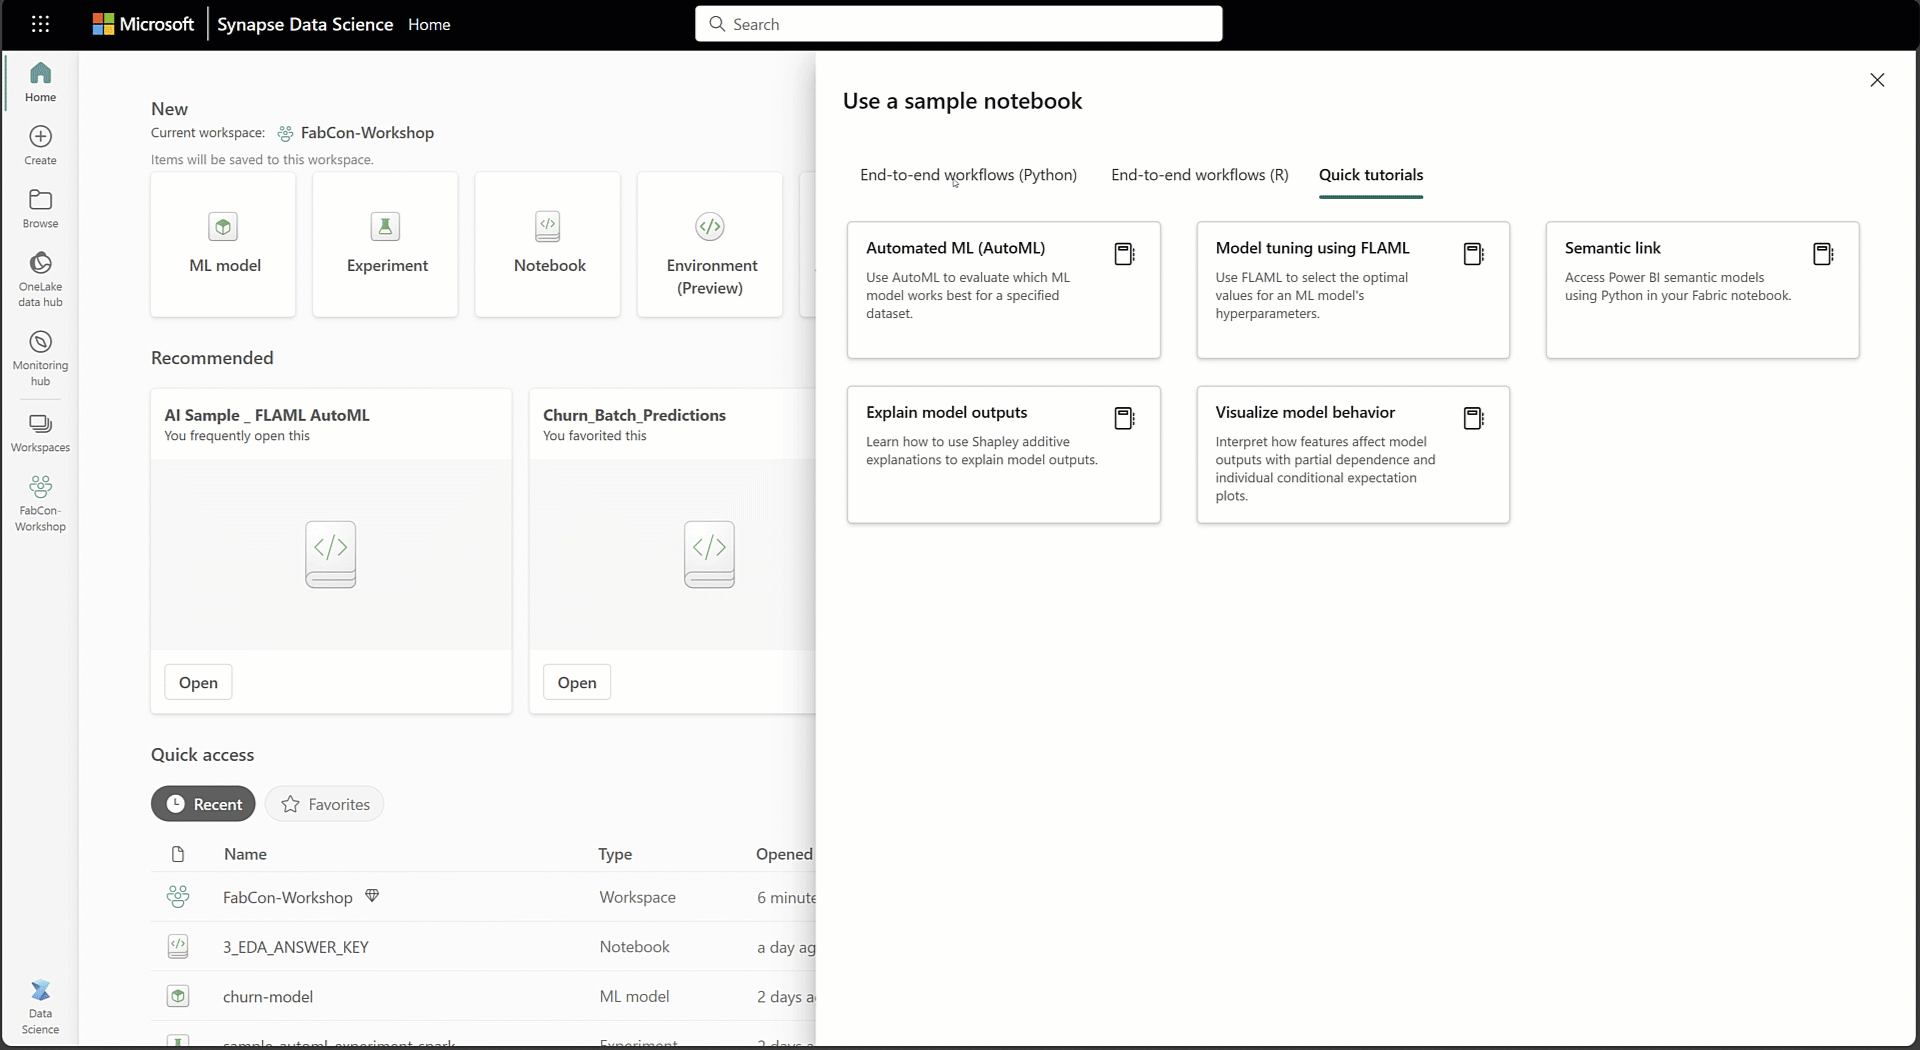The height and width of the screenshot is (1050, 1920).
Task: Create a new ML model
Action: (x=223, y=244)
